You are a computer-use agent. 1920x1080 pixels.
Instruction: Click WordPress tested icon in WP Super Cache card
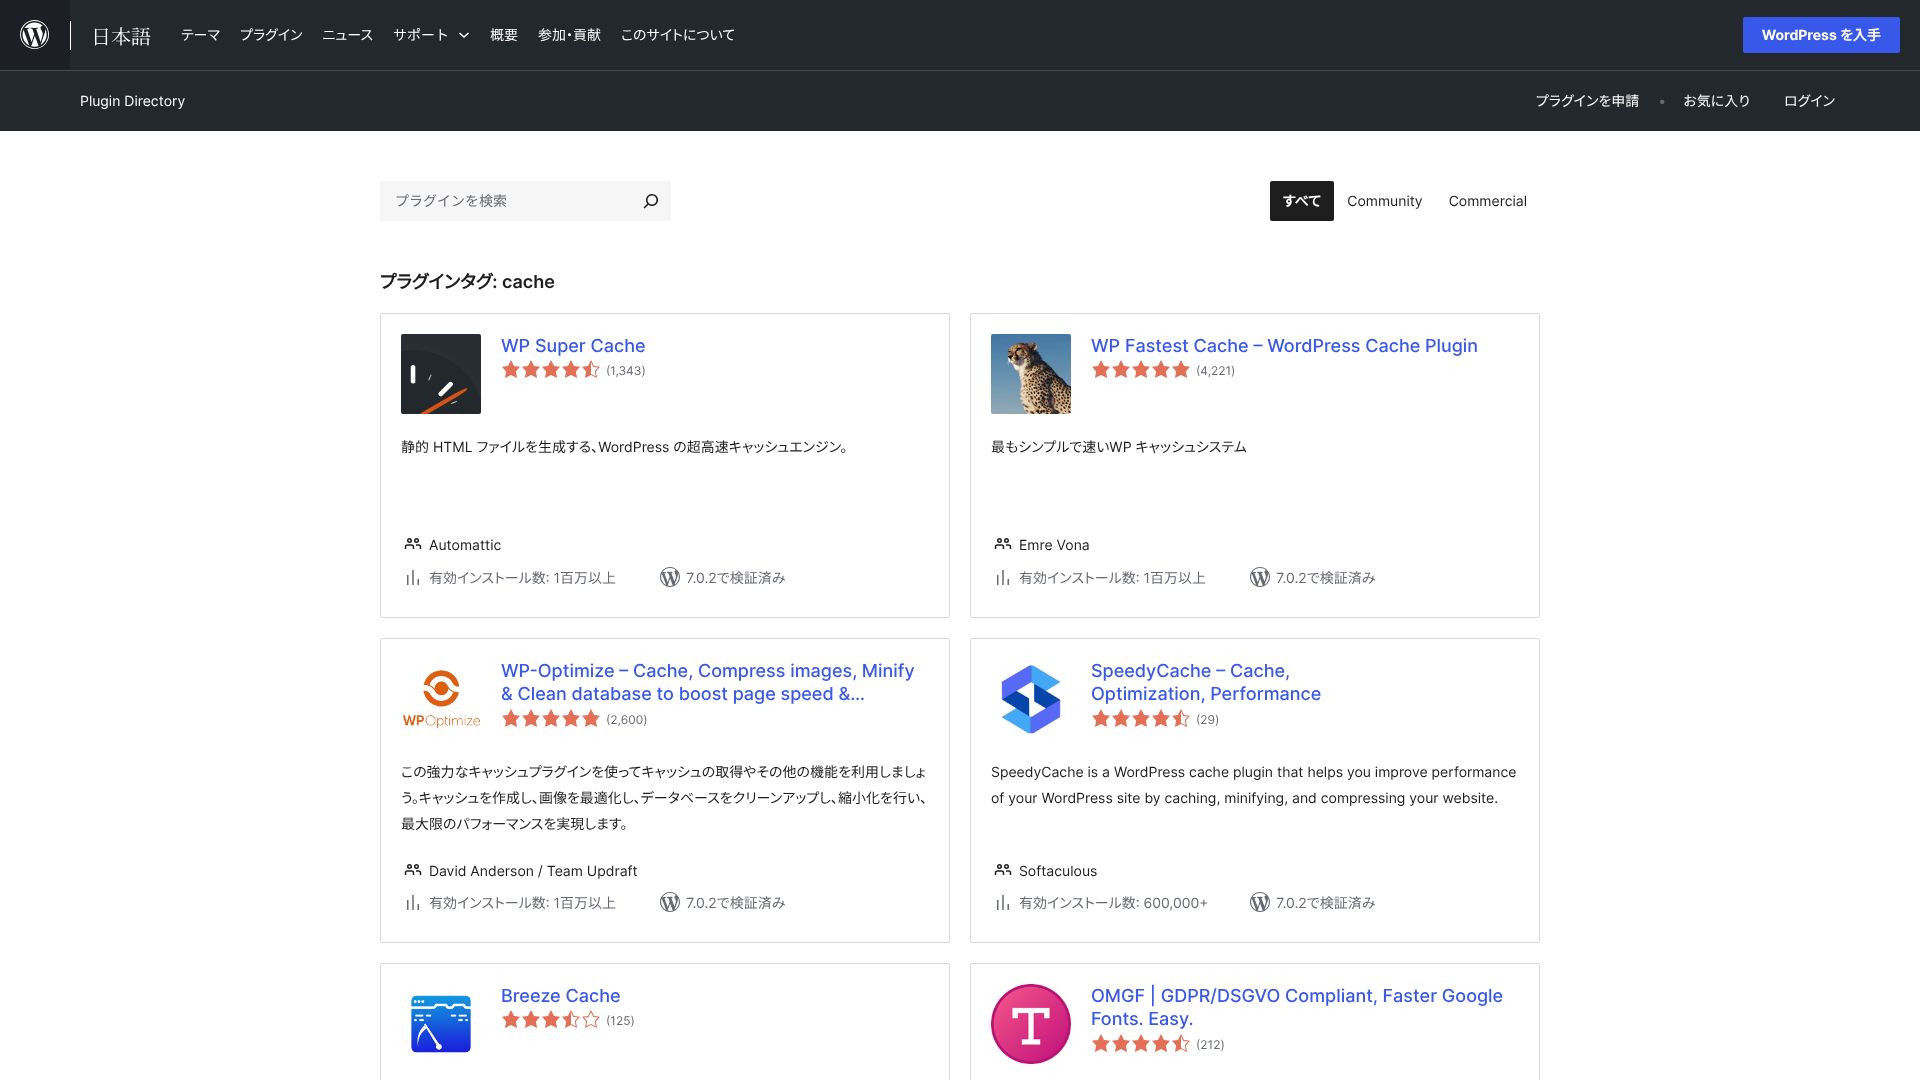(670, 577)
